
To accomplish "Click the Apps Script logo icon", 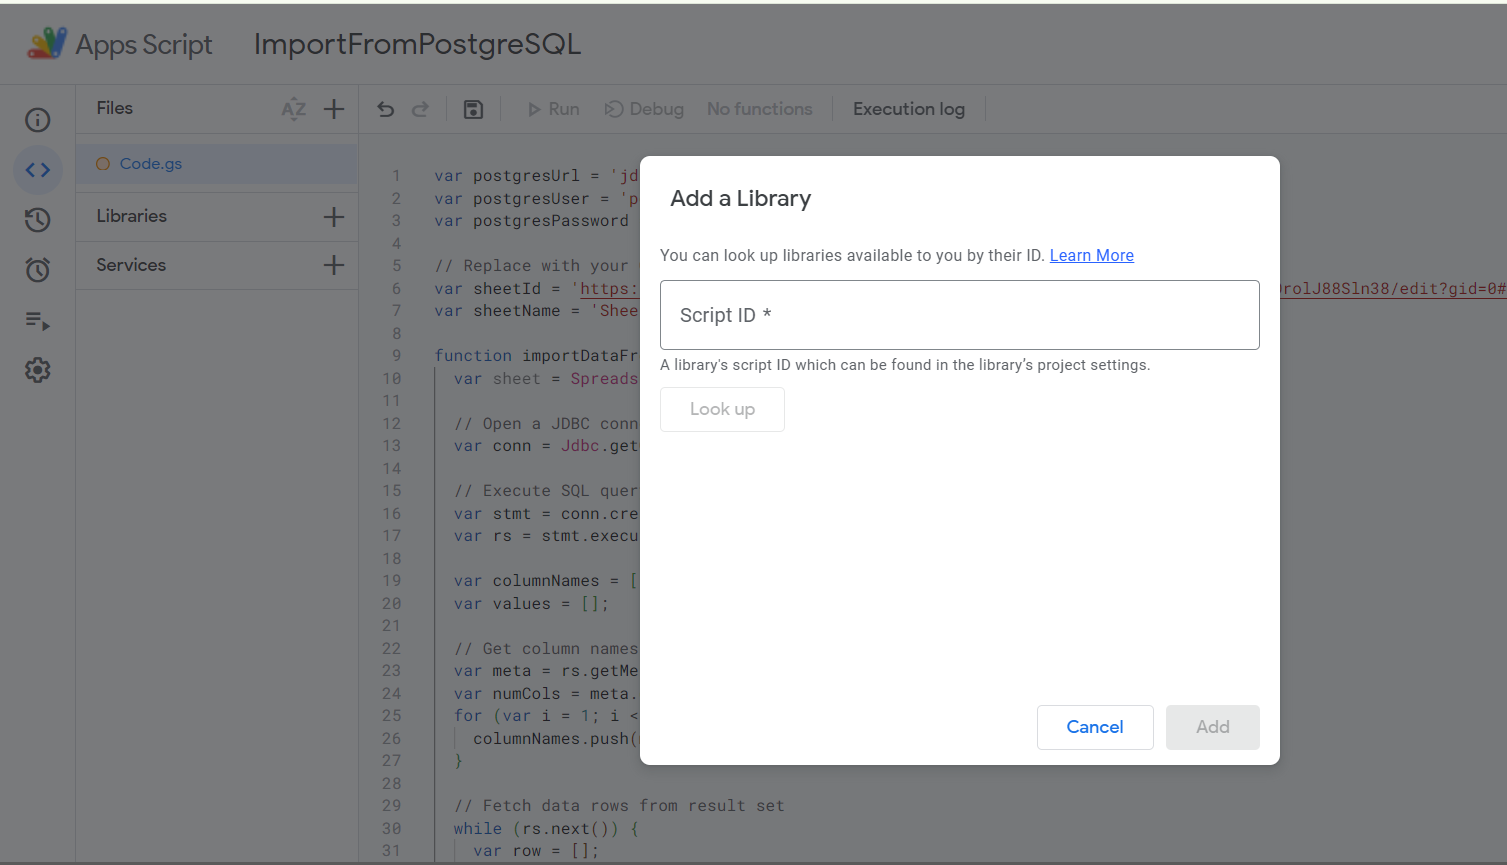I will click(x=47, y=44).
